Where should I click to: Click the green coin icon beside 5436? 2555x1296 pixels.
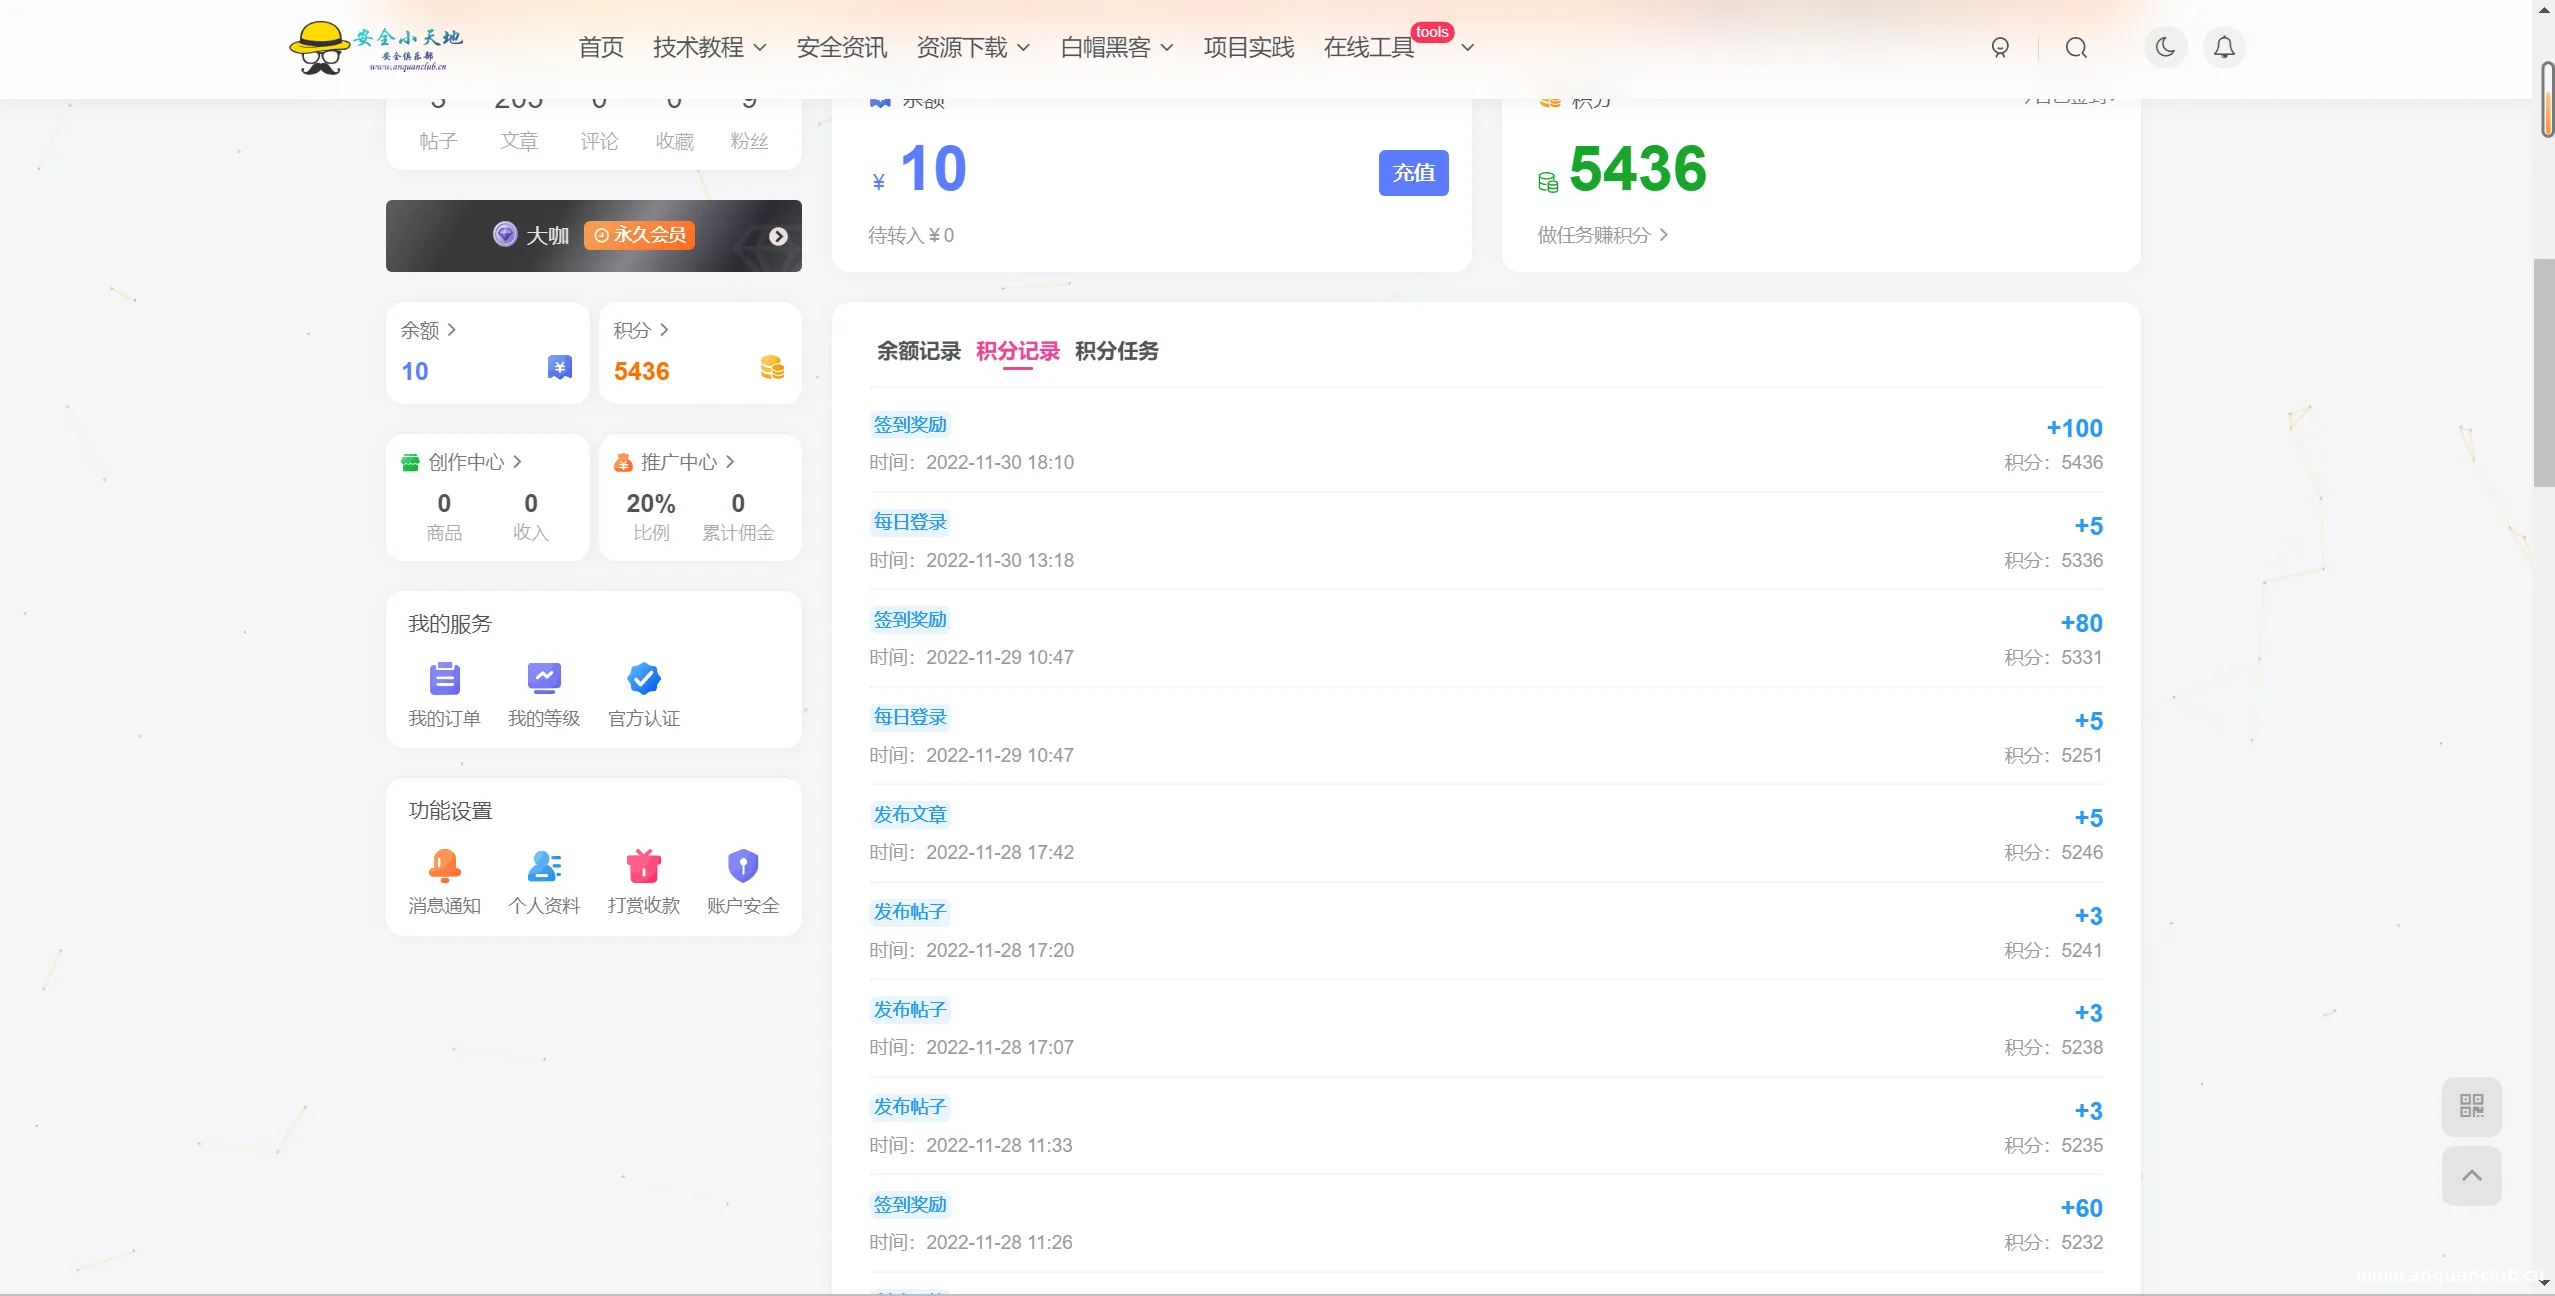click(1548, 182)
